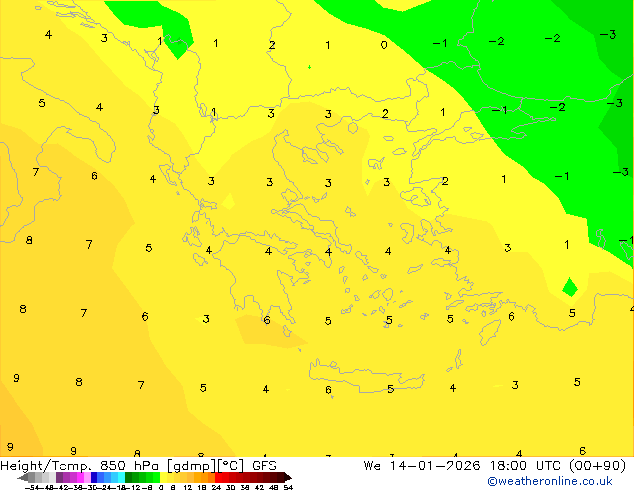Click the Height/Temp. 850 hPa map title

point(79,466)
